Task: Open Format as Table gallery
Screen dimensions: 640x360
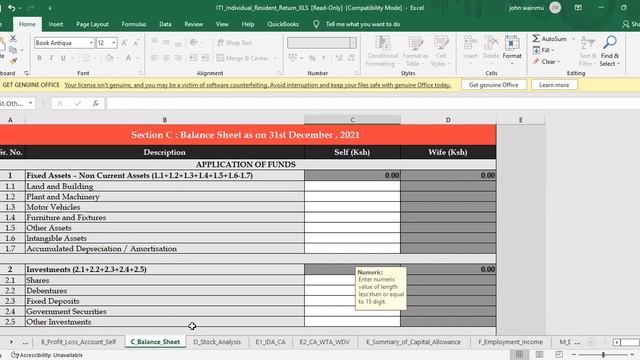Action: click(x=415, y=51)
